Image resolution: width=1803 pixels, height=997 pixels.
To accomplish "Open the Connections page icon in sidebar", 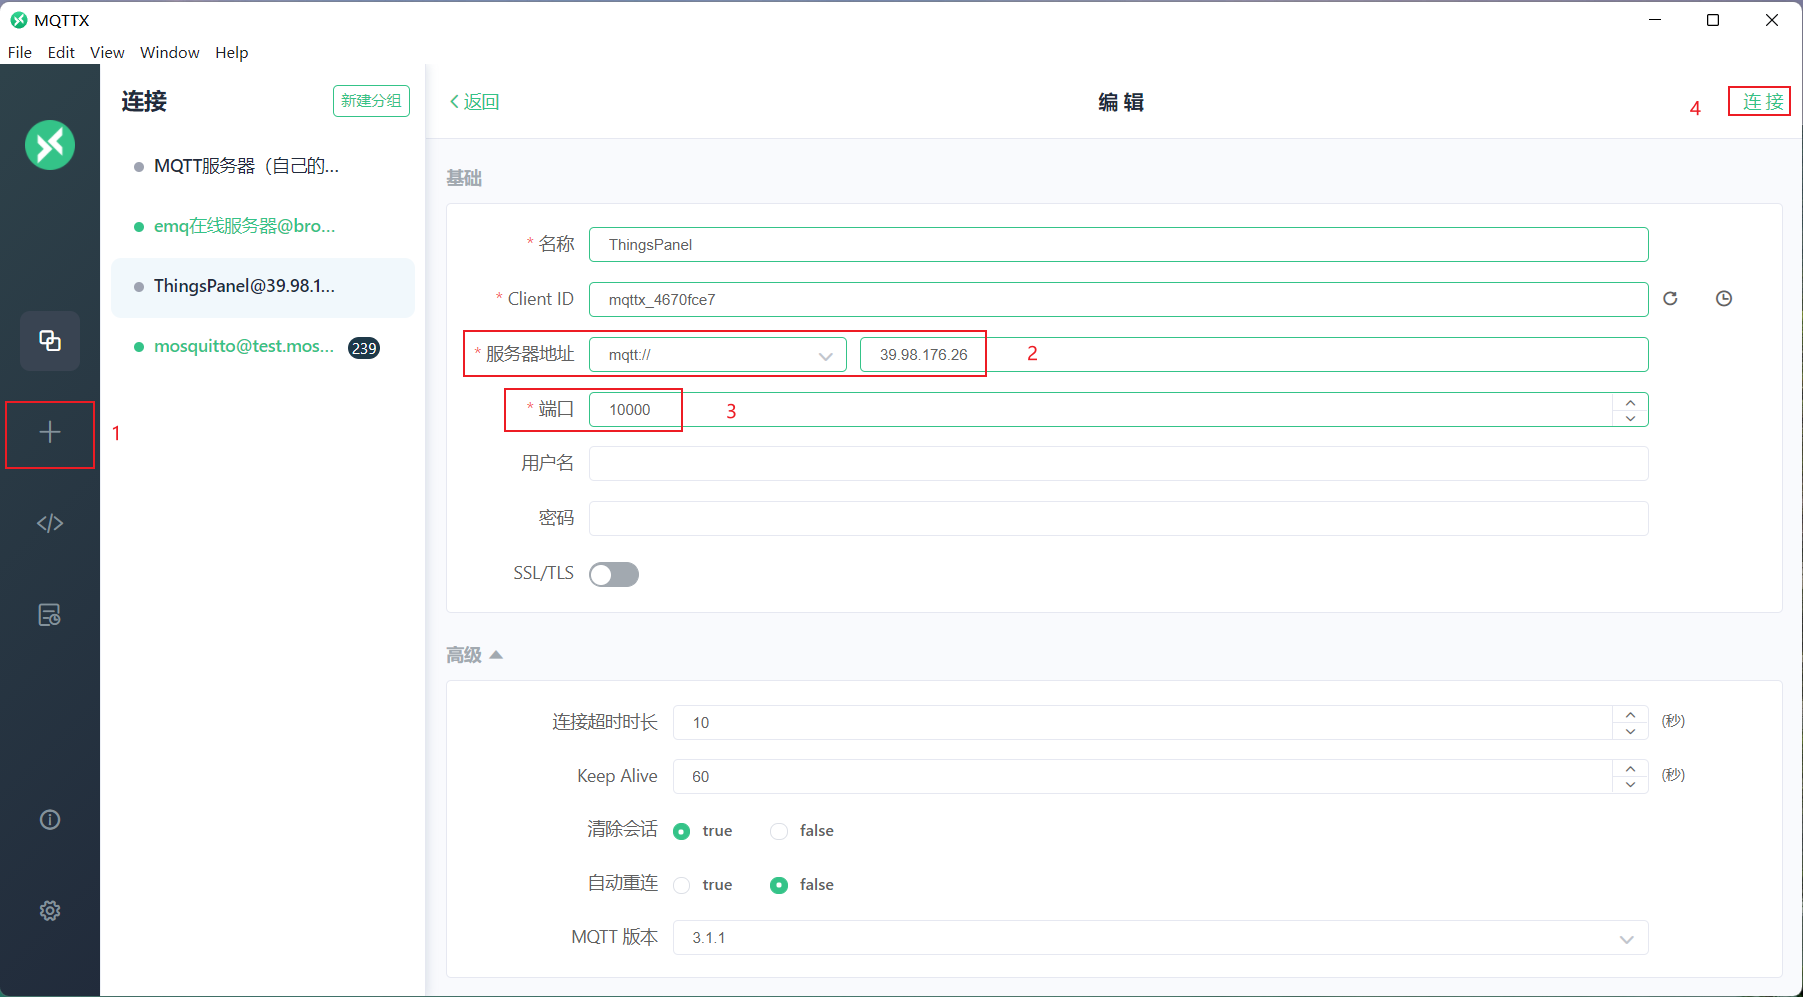I will [50, 341].
